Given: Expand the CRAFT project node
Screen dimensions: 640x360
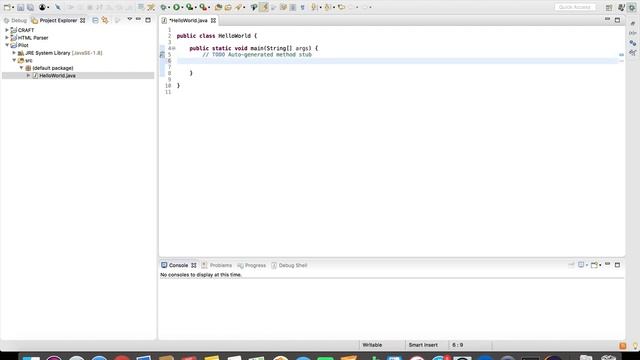Looking at the screenshot, I should (x=7, y=30).
